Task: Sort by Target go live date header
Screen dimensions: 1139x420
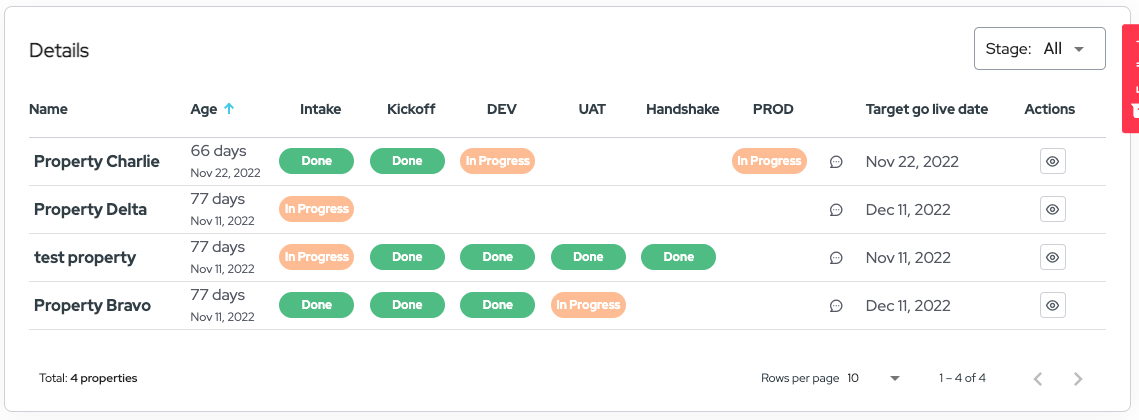Action: pos(926,109)
